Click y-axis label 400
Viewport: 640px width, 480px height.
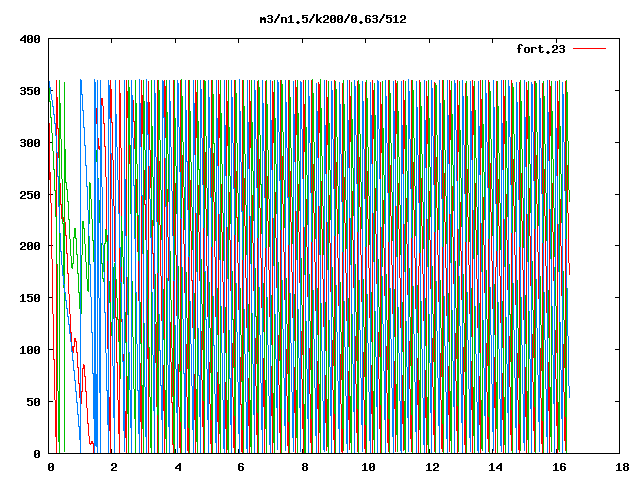[x=30, y=39]
